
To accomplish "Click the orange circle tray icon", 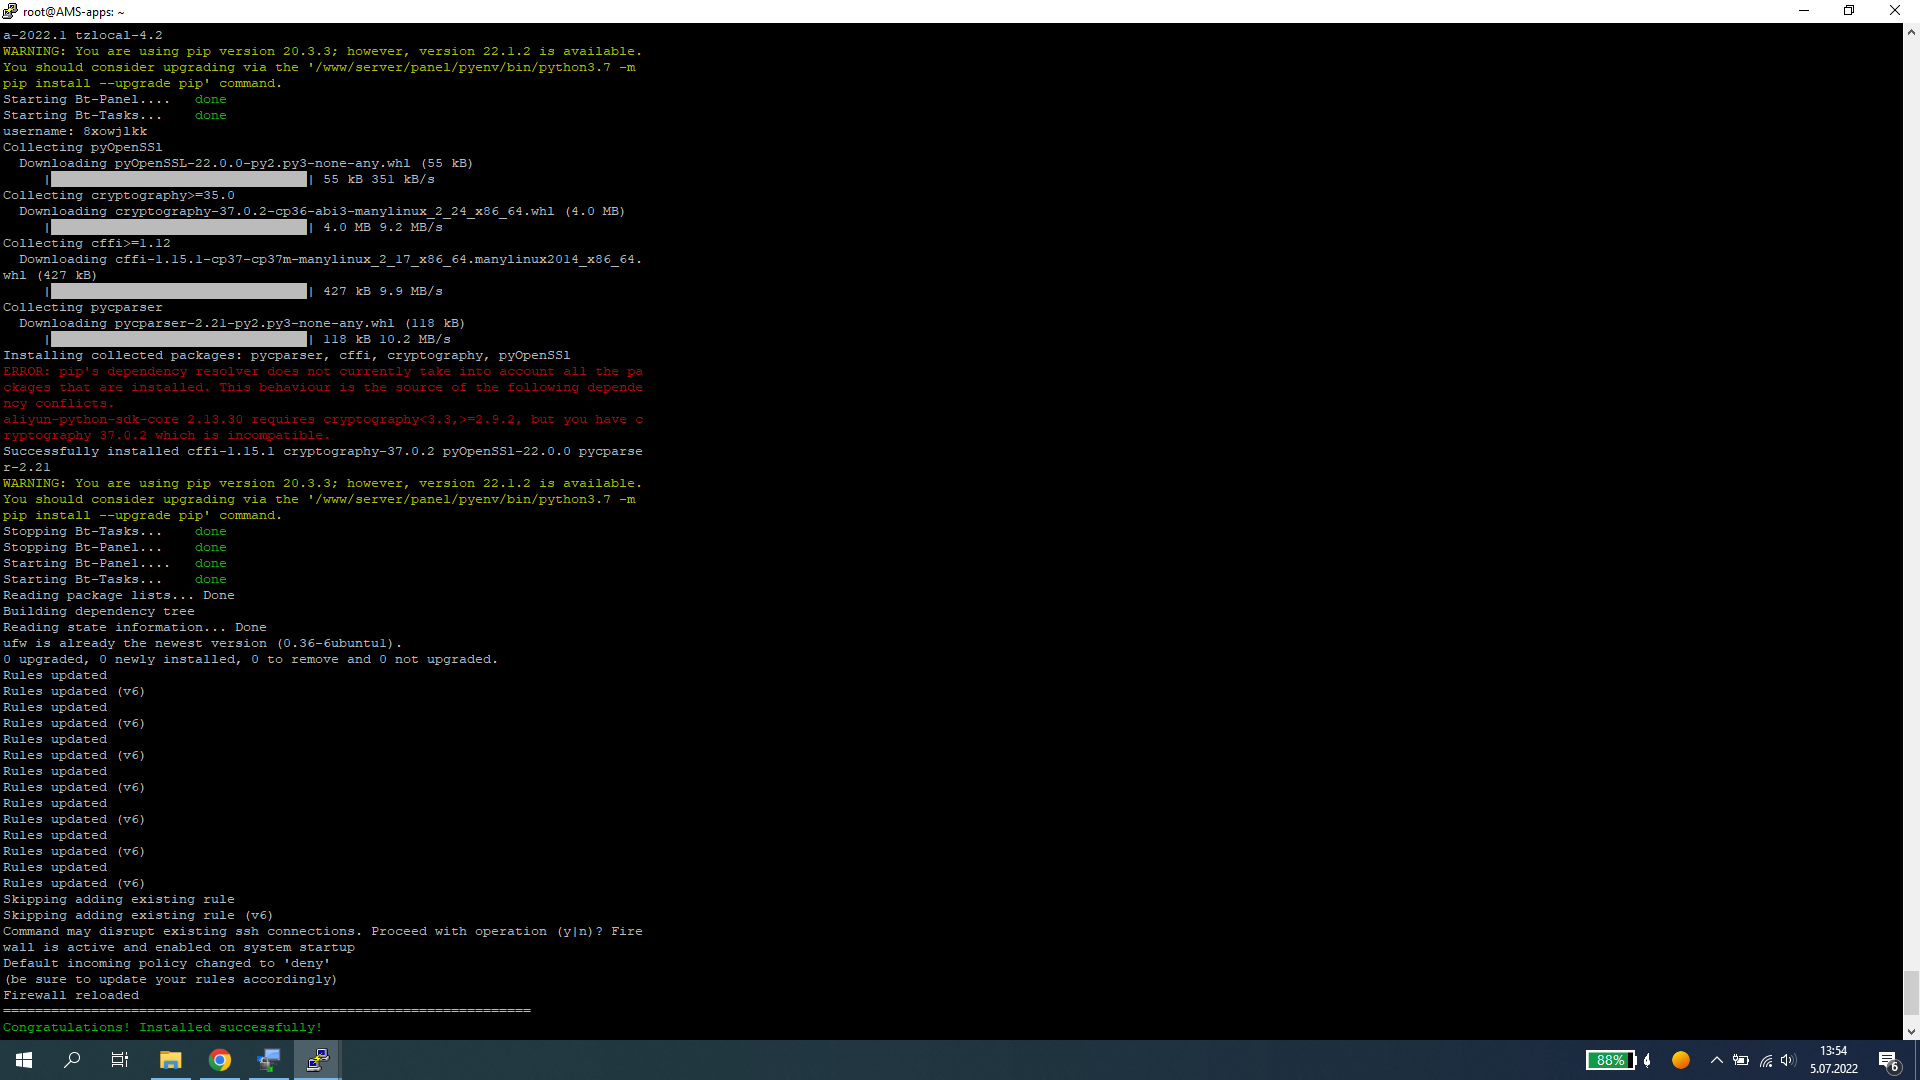I will 1681,1060.
